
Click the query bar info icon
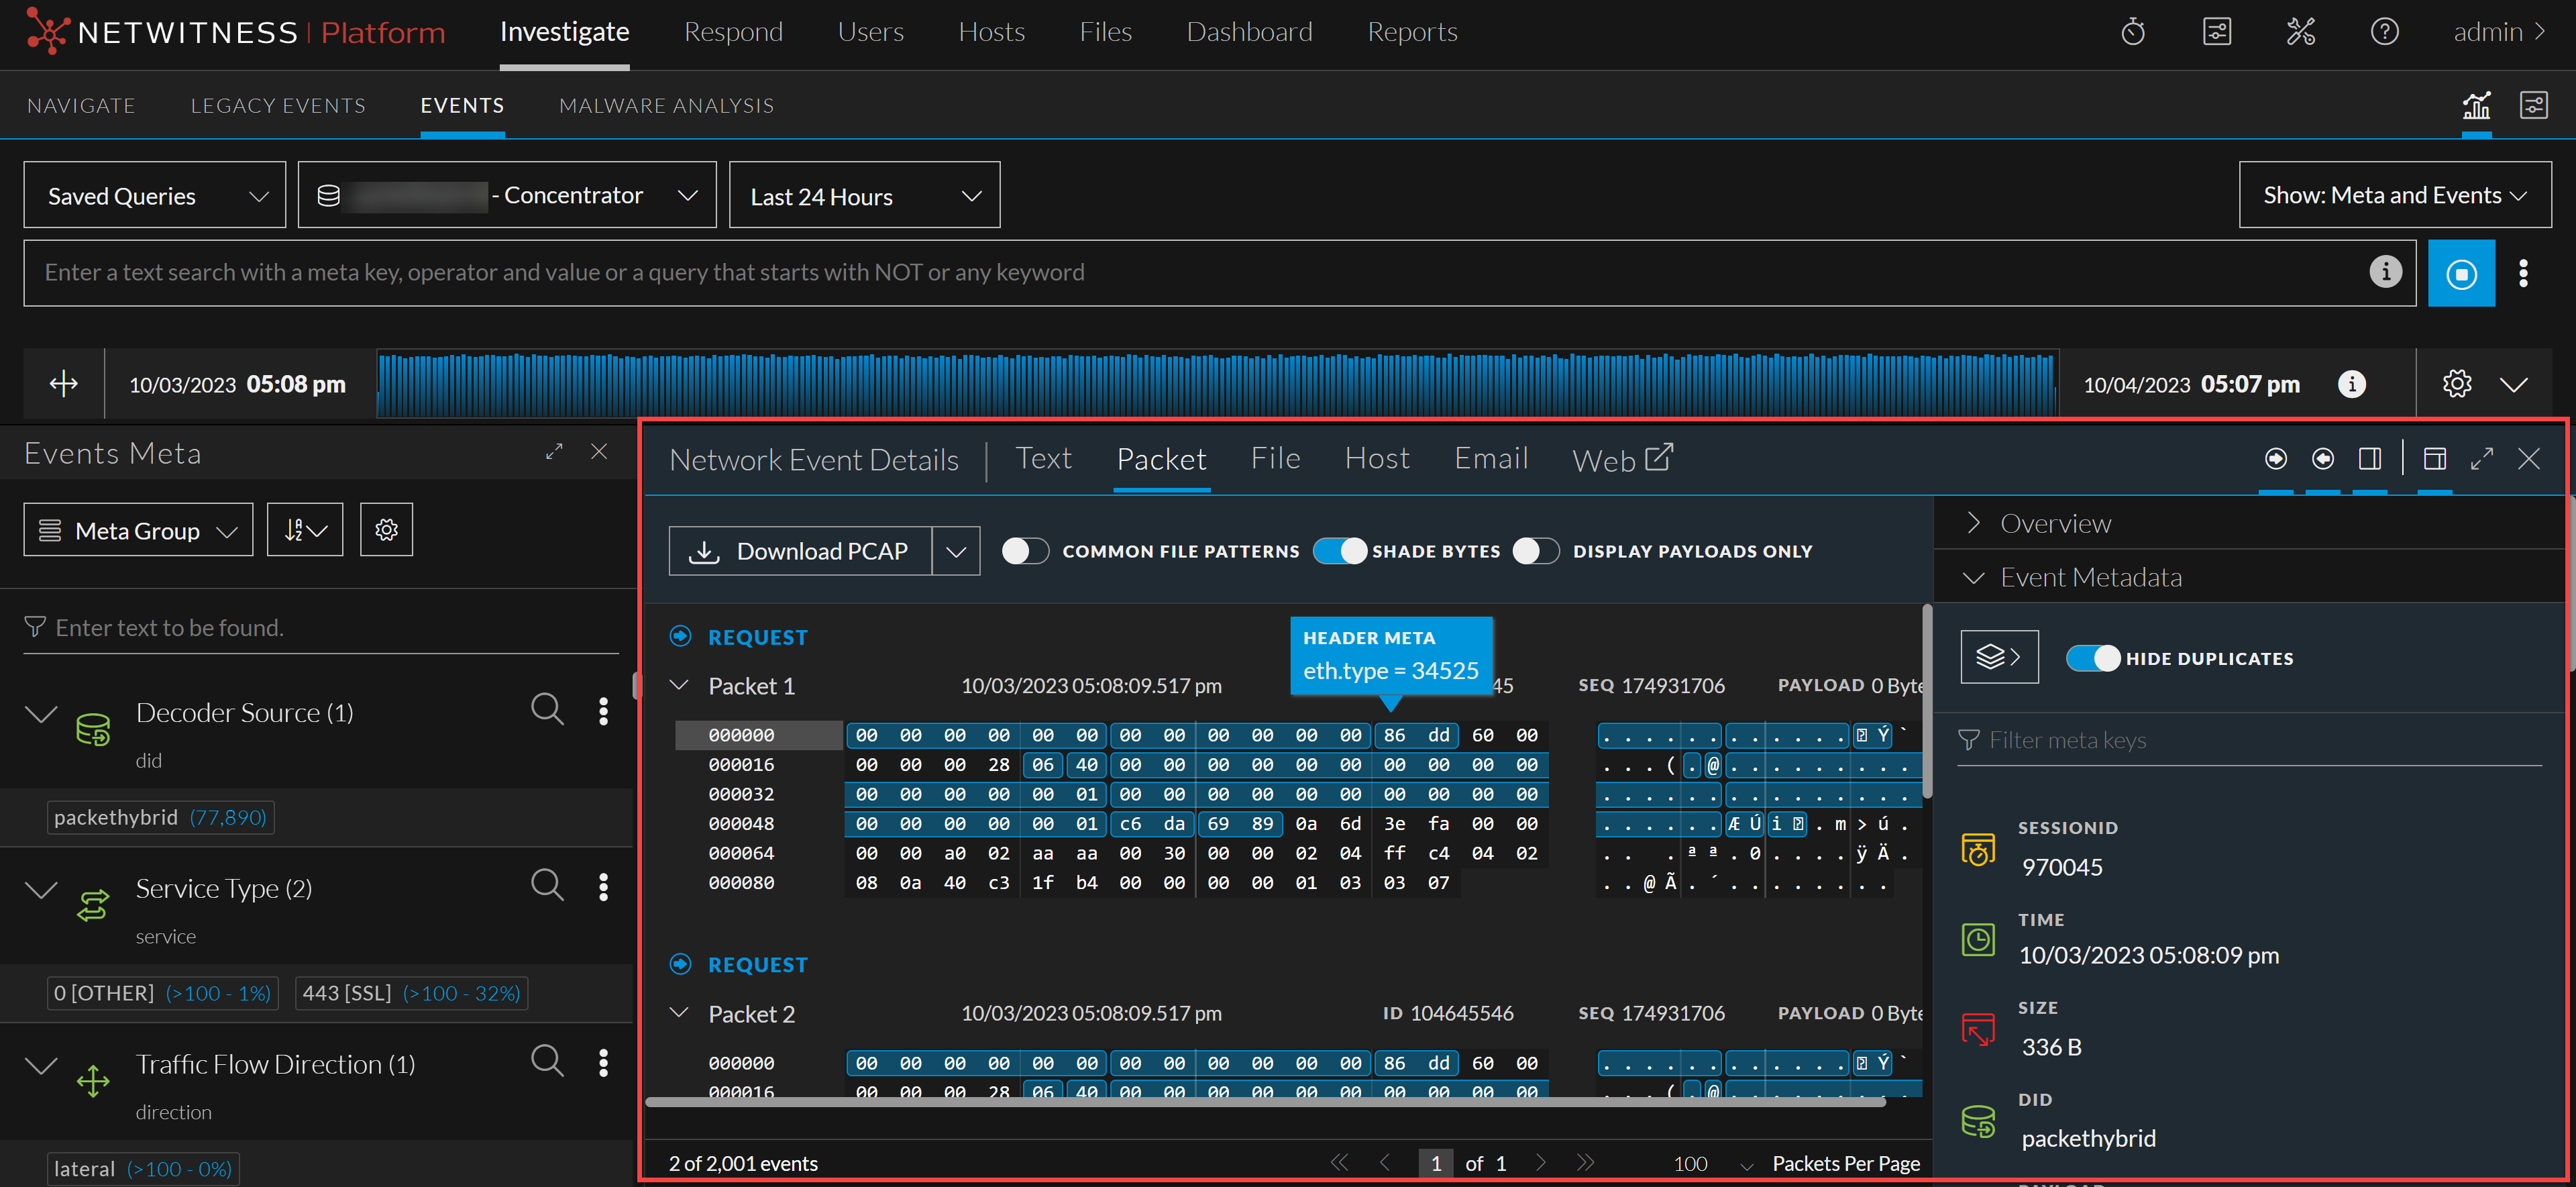[x=2386, y=271]
